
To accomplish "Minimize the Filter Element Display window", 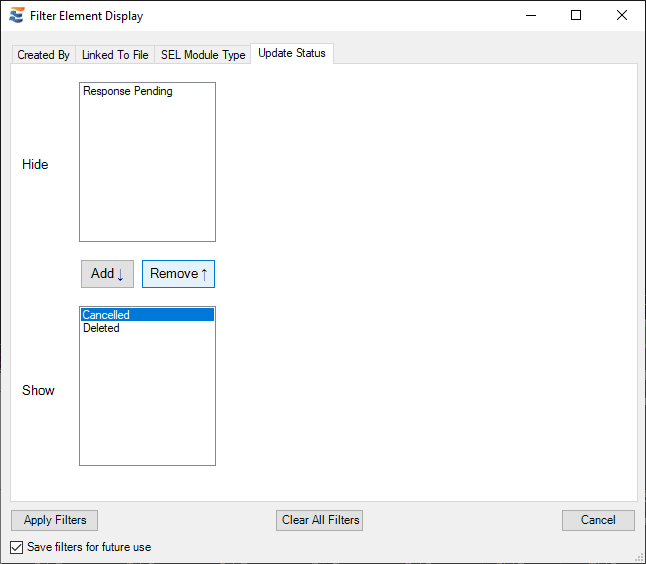I will 531,16.
